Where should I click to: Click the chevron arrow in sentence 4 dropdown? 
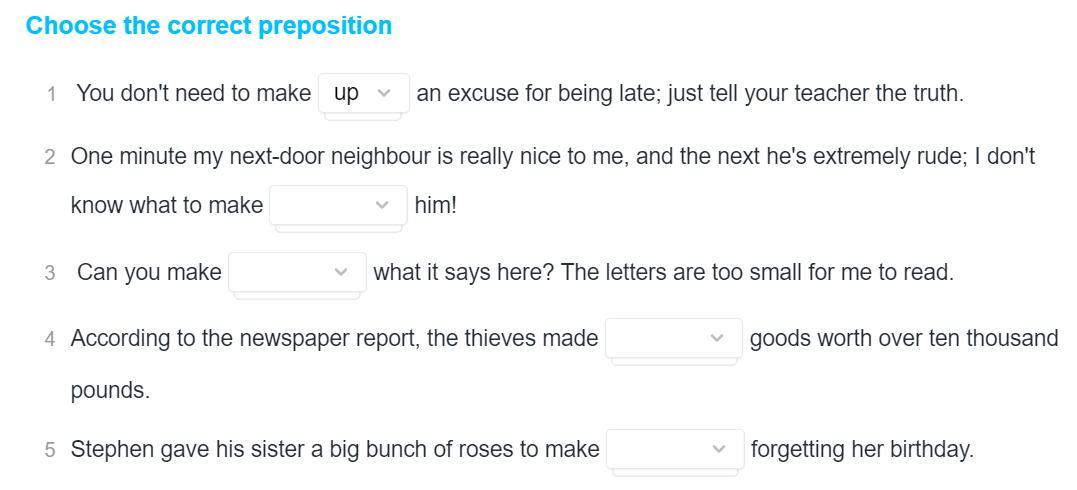[x=717, y=338]
